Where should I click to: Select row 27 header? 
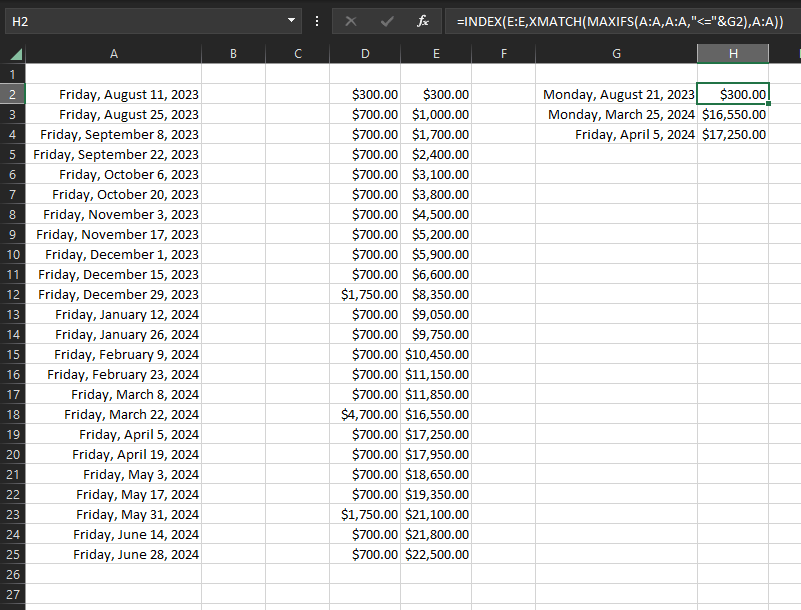[13, 595]
